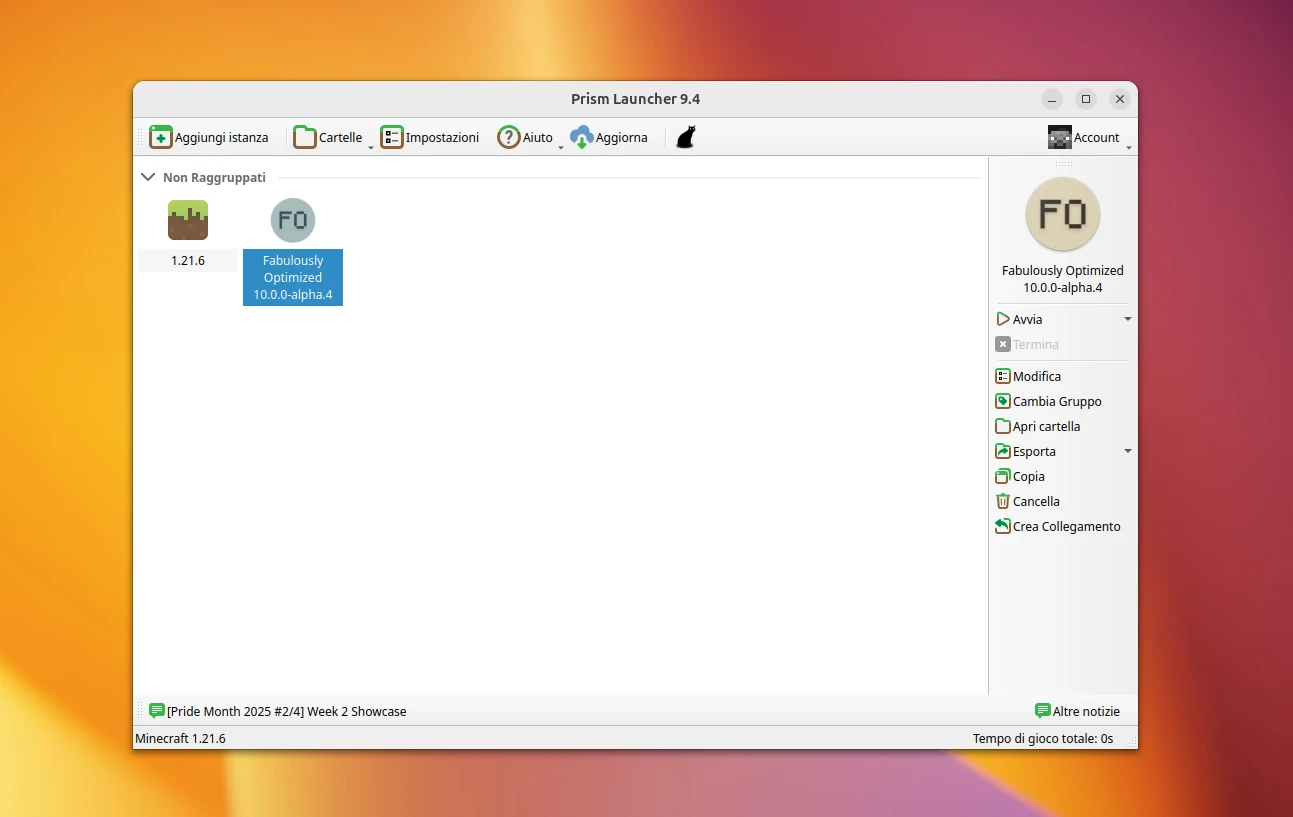Expand the Esporta dropdown options
Screen dimensions: 1293x817
click(x=1127, y=451)
